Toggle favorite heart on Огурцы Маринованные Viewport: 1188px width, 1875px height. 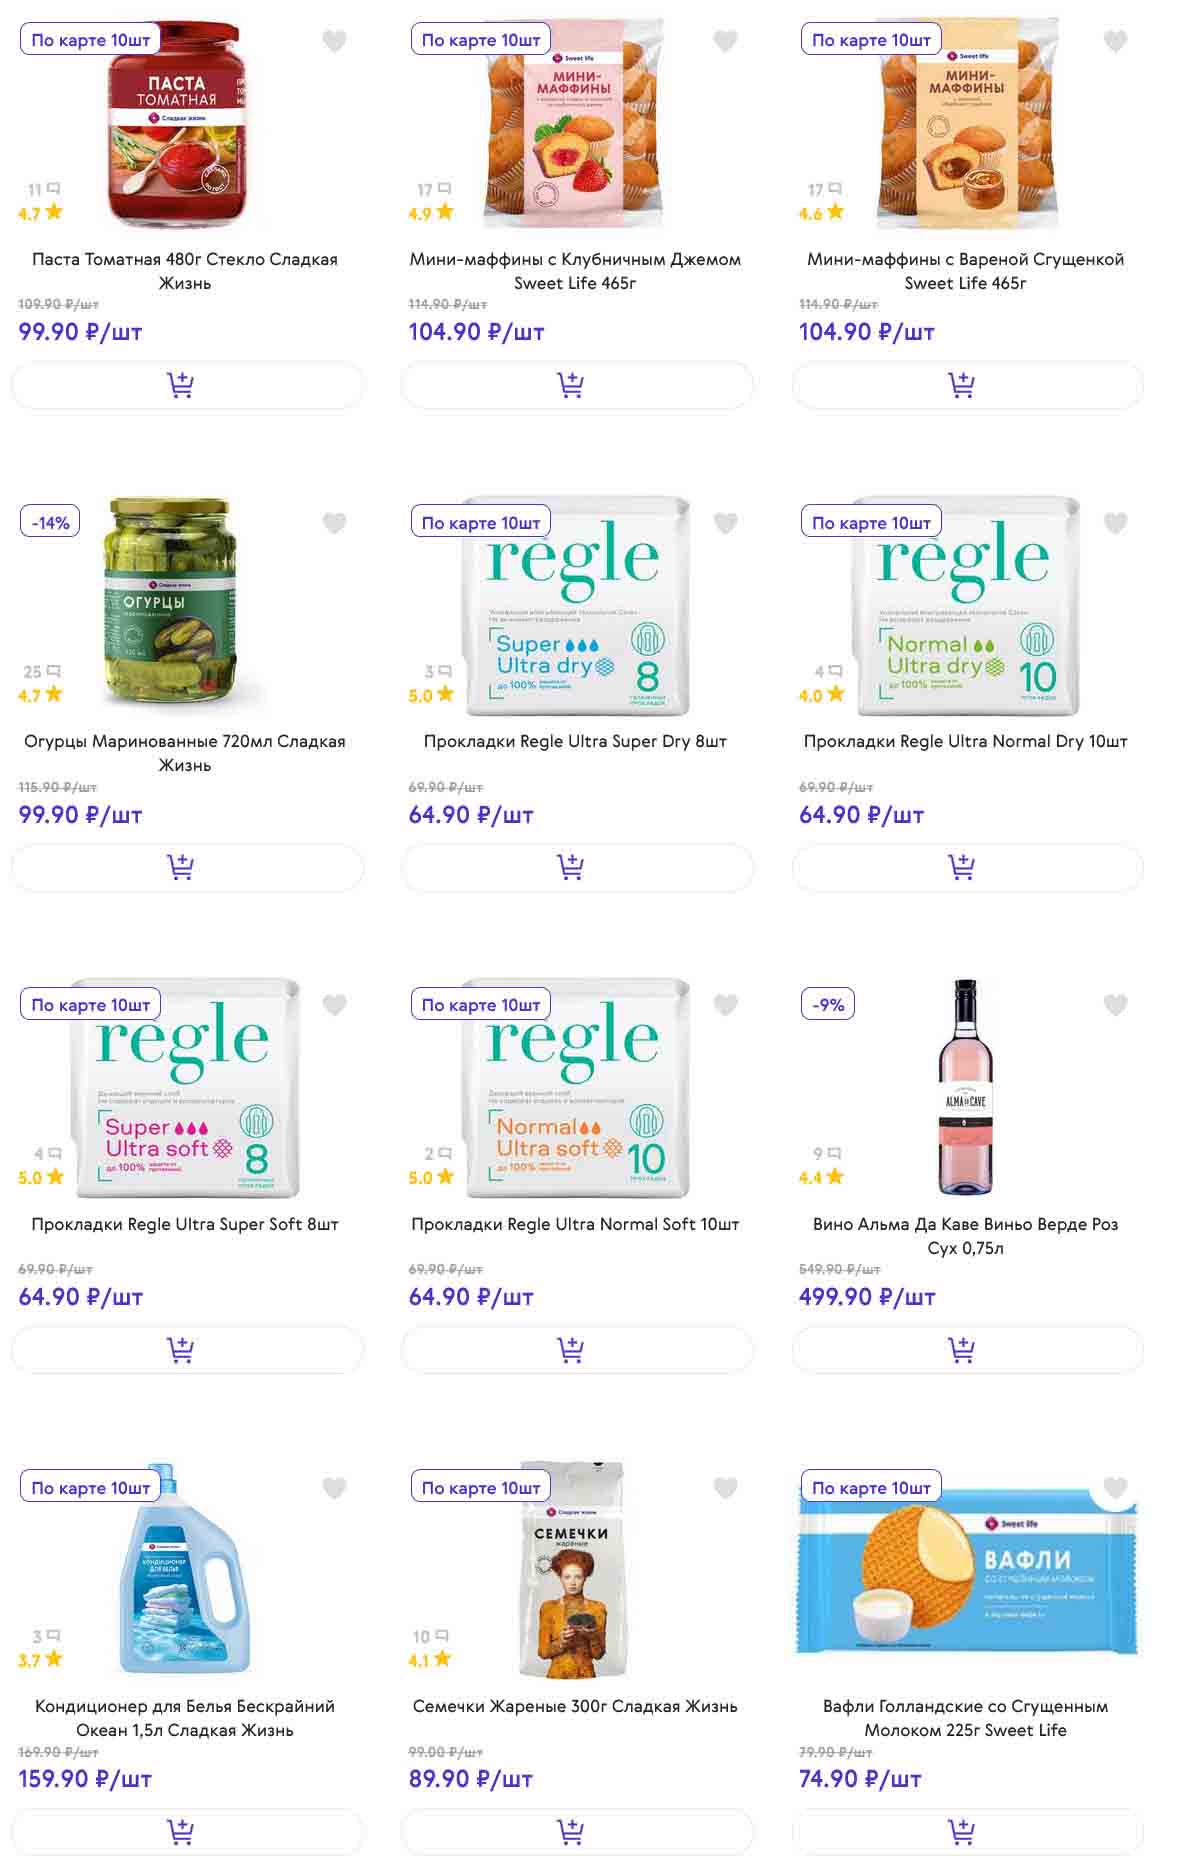pos(334,523)
